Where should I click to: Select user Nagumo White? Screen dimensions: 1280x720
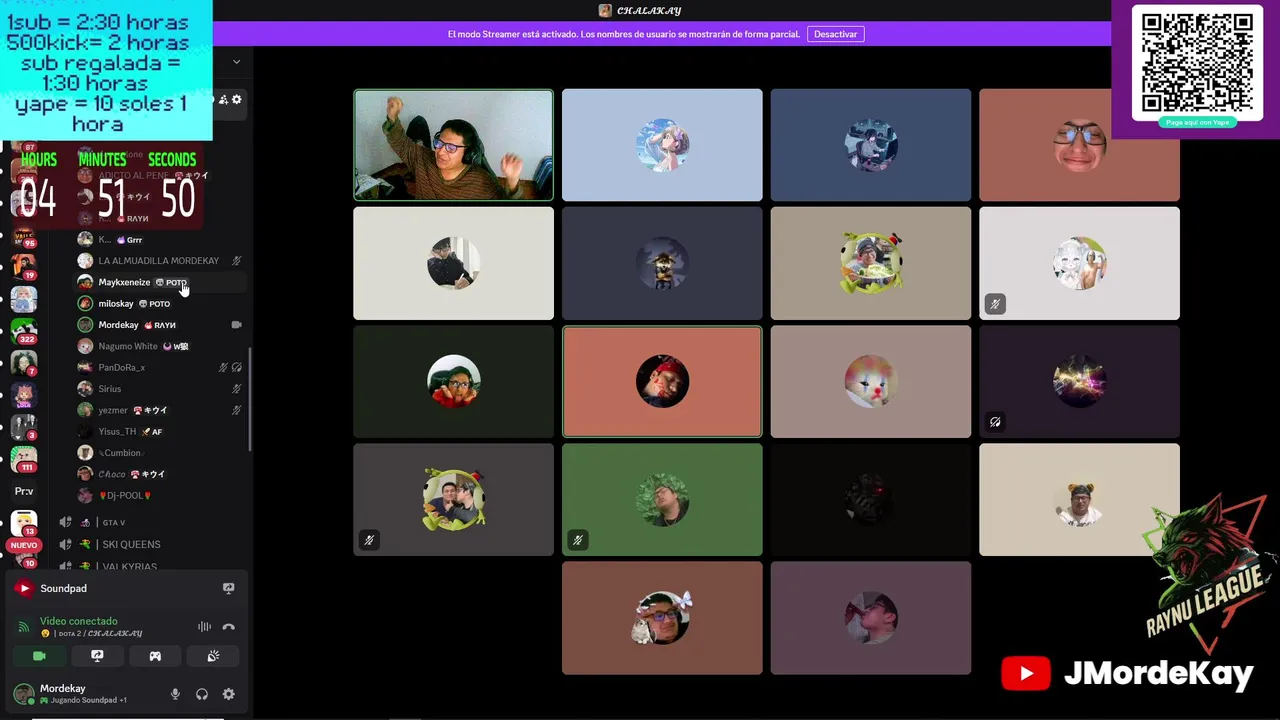tap(160, 346)
